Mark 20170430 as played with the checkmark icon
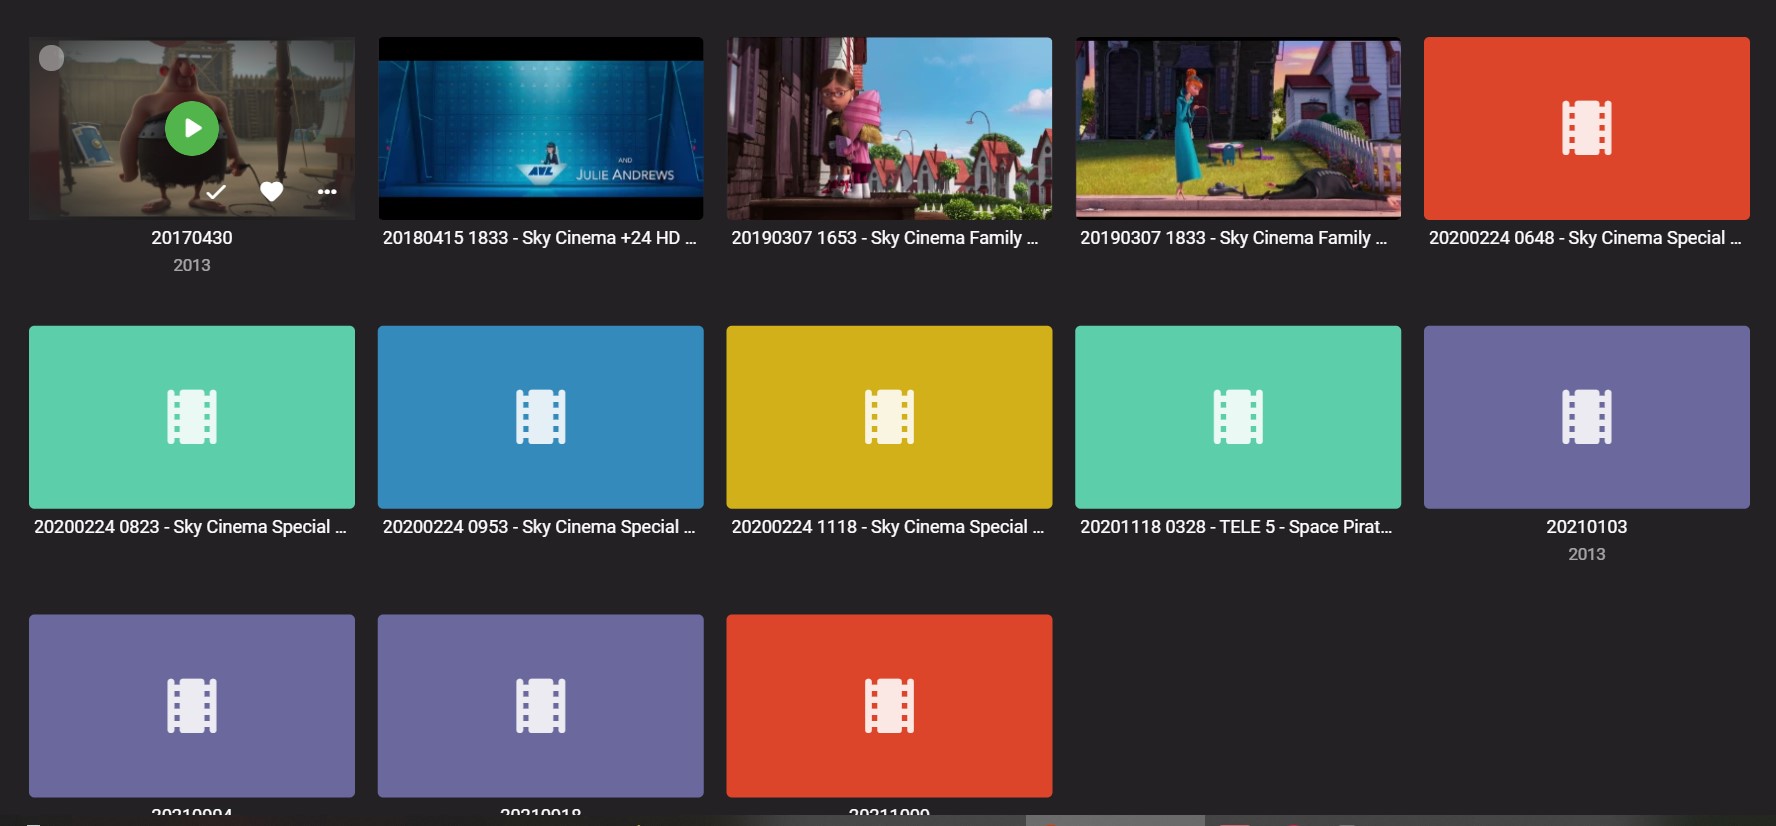This screenshot has height=826, width=1776. click(x=216, y=191)
